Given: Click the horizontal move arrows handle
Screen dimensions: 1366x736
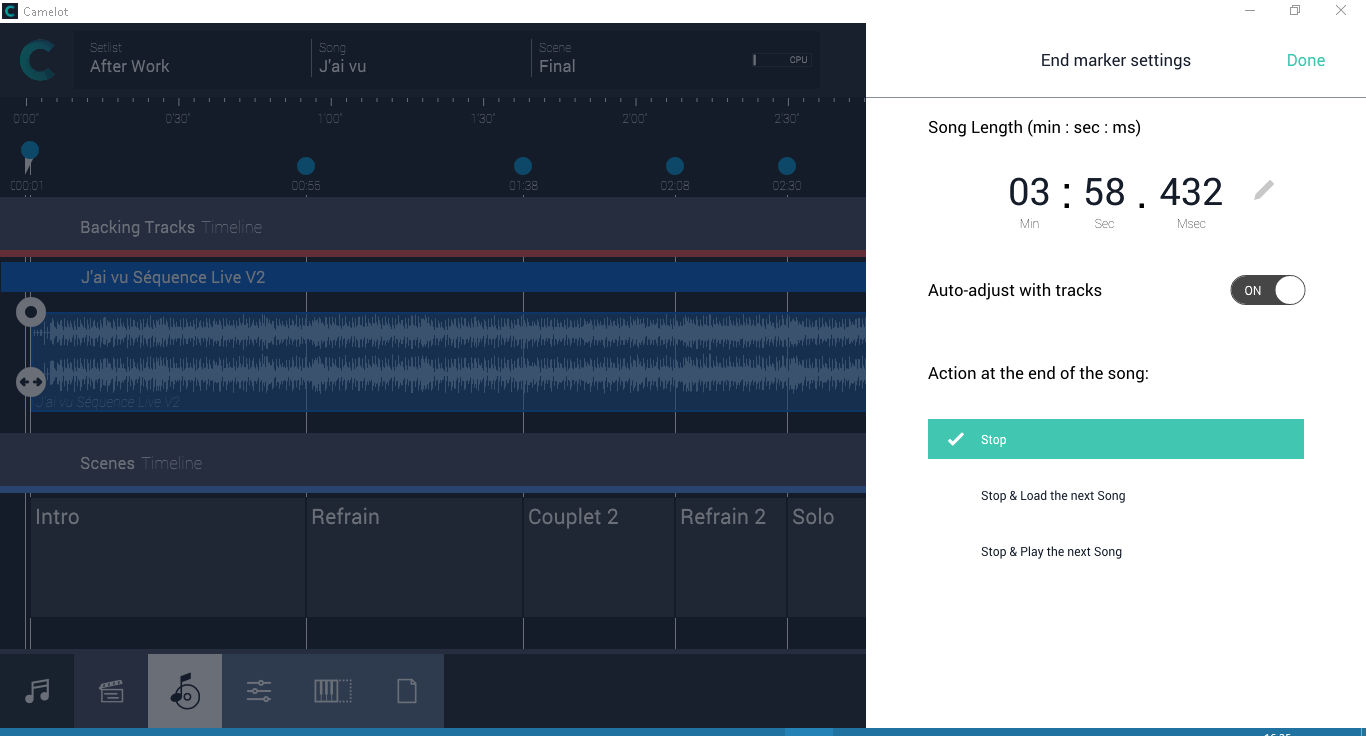Looking at the screenshot, I should [31, 381].
